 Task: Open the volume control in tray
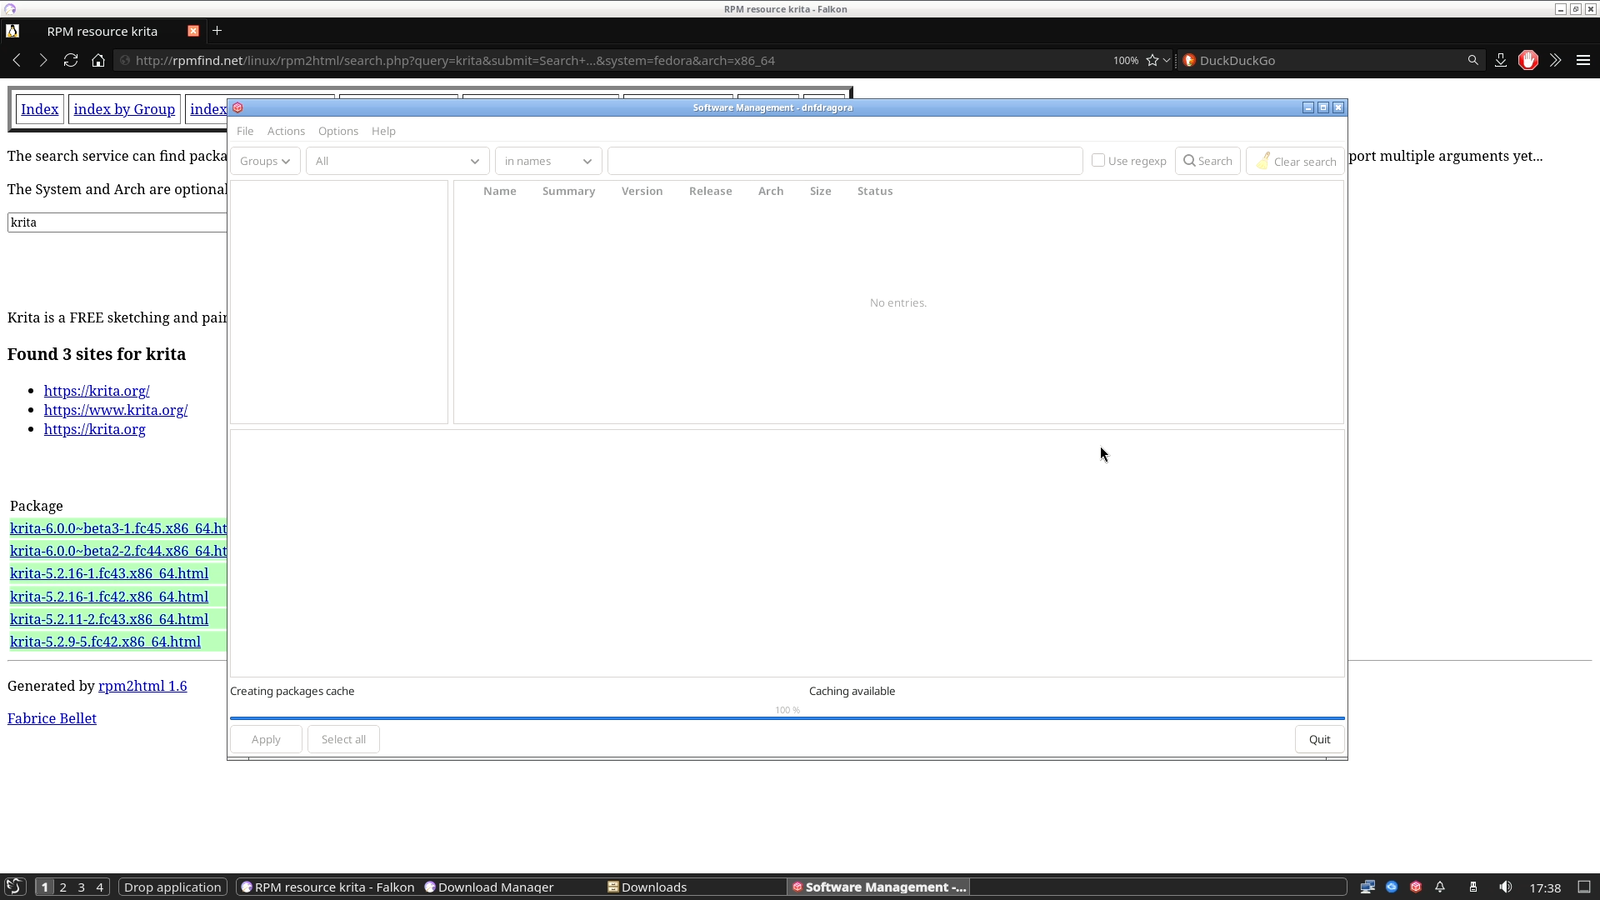(x=1505, y=887)
